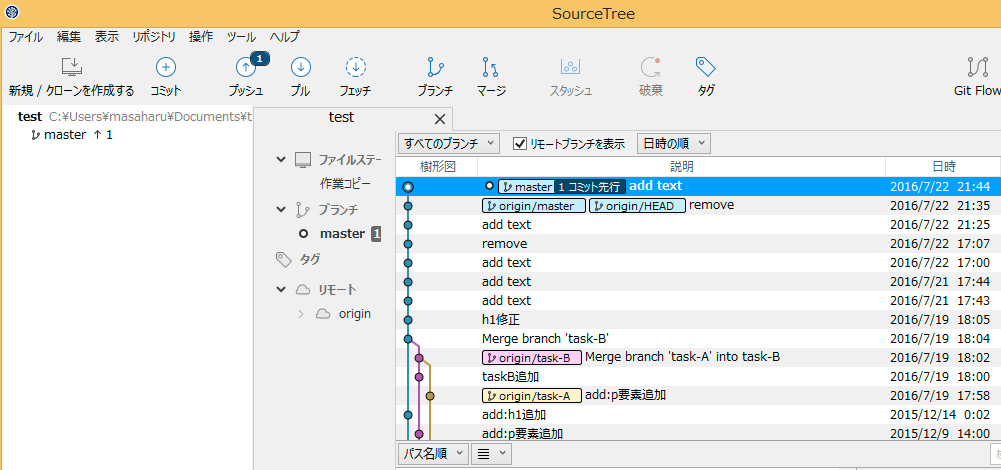Collapse the ブランチ section chevron
The width and height of the screenshot is (1001, 470).
[x=281, y=209]
